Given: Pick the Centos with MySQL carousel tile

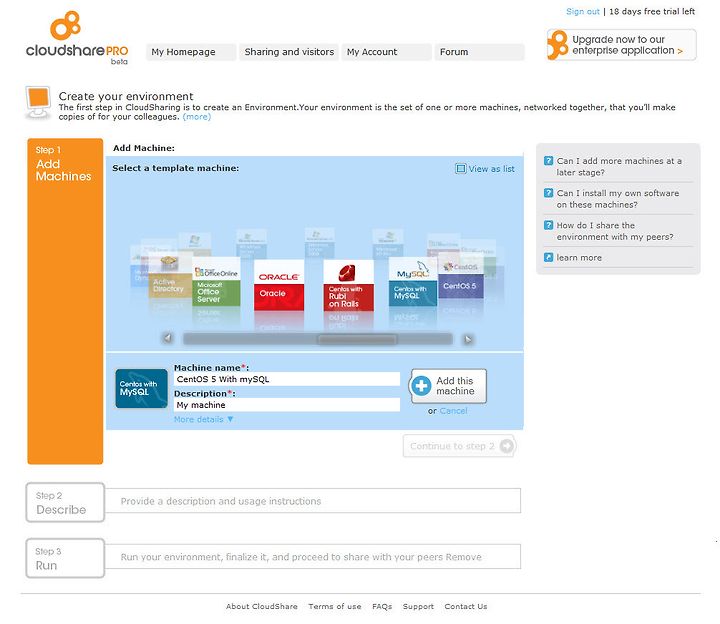Looking at the screenshot, I should point(412,282).
